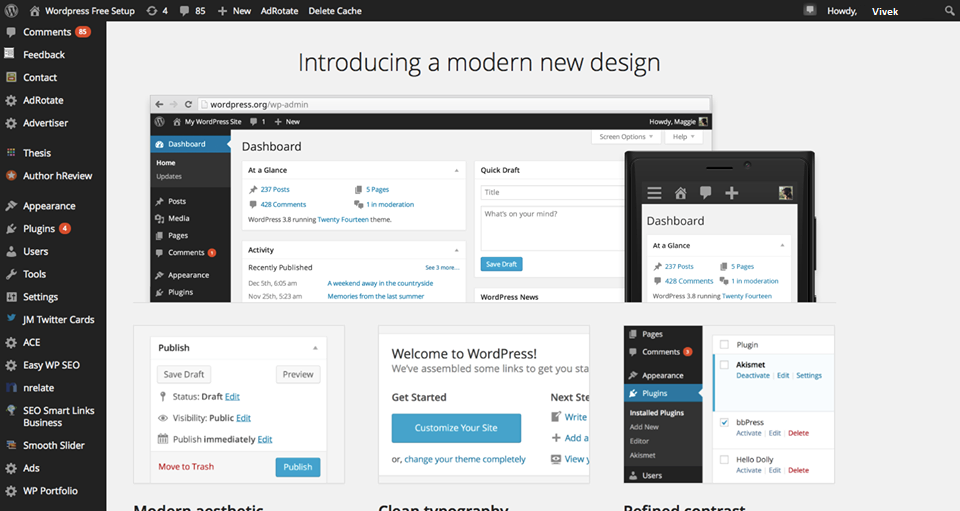
Task: Click the Save Draft blue button in Quick Draft
Action: point(501,264)
